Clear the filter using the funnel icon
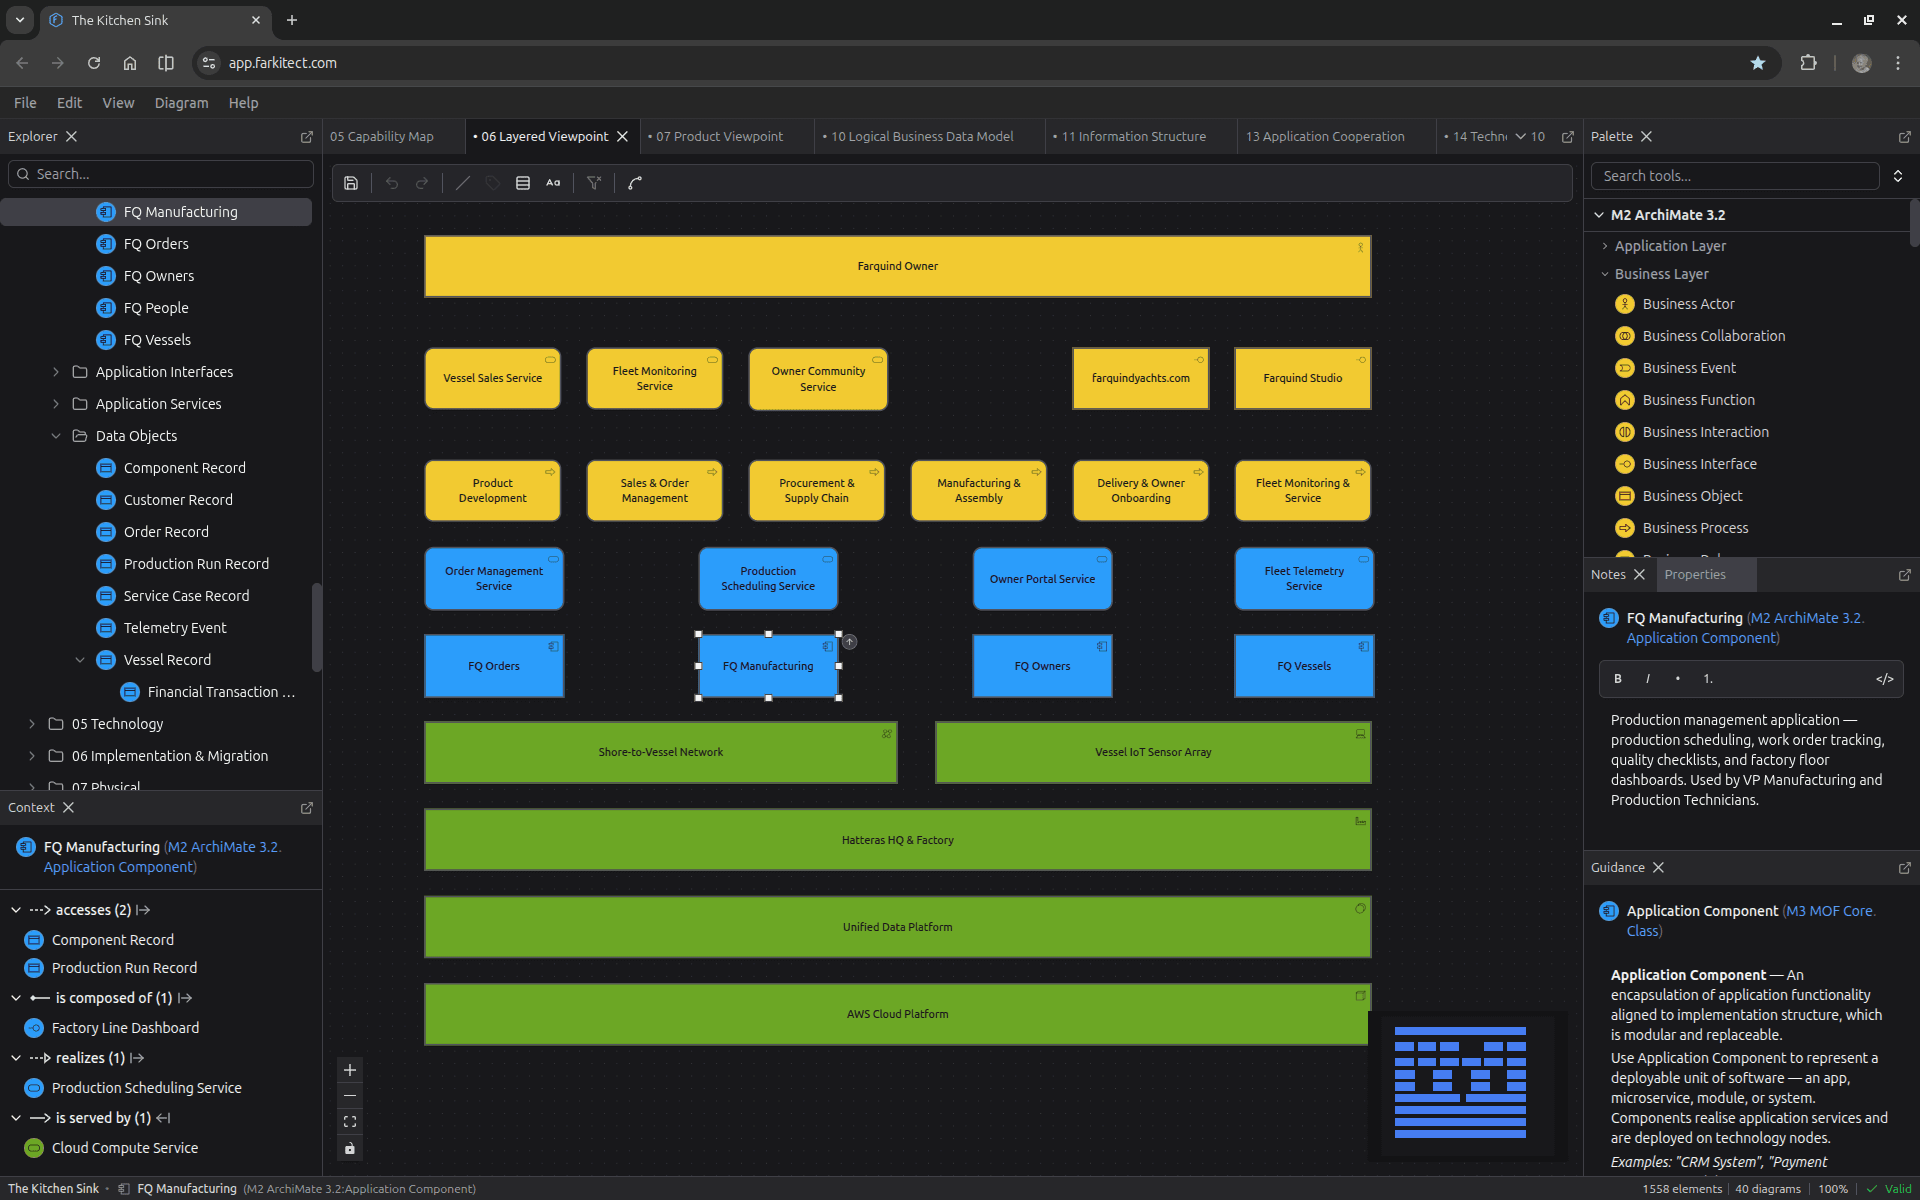Viewport: 1920px width, 1200px height. (x=594, y=183)
